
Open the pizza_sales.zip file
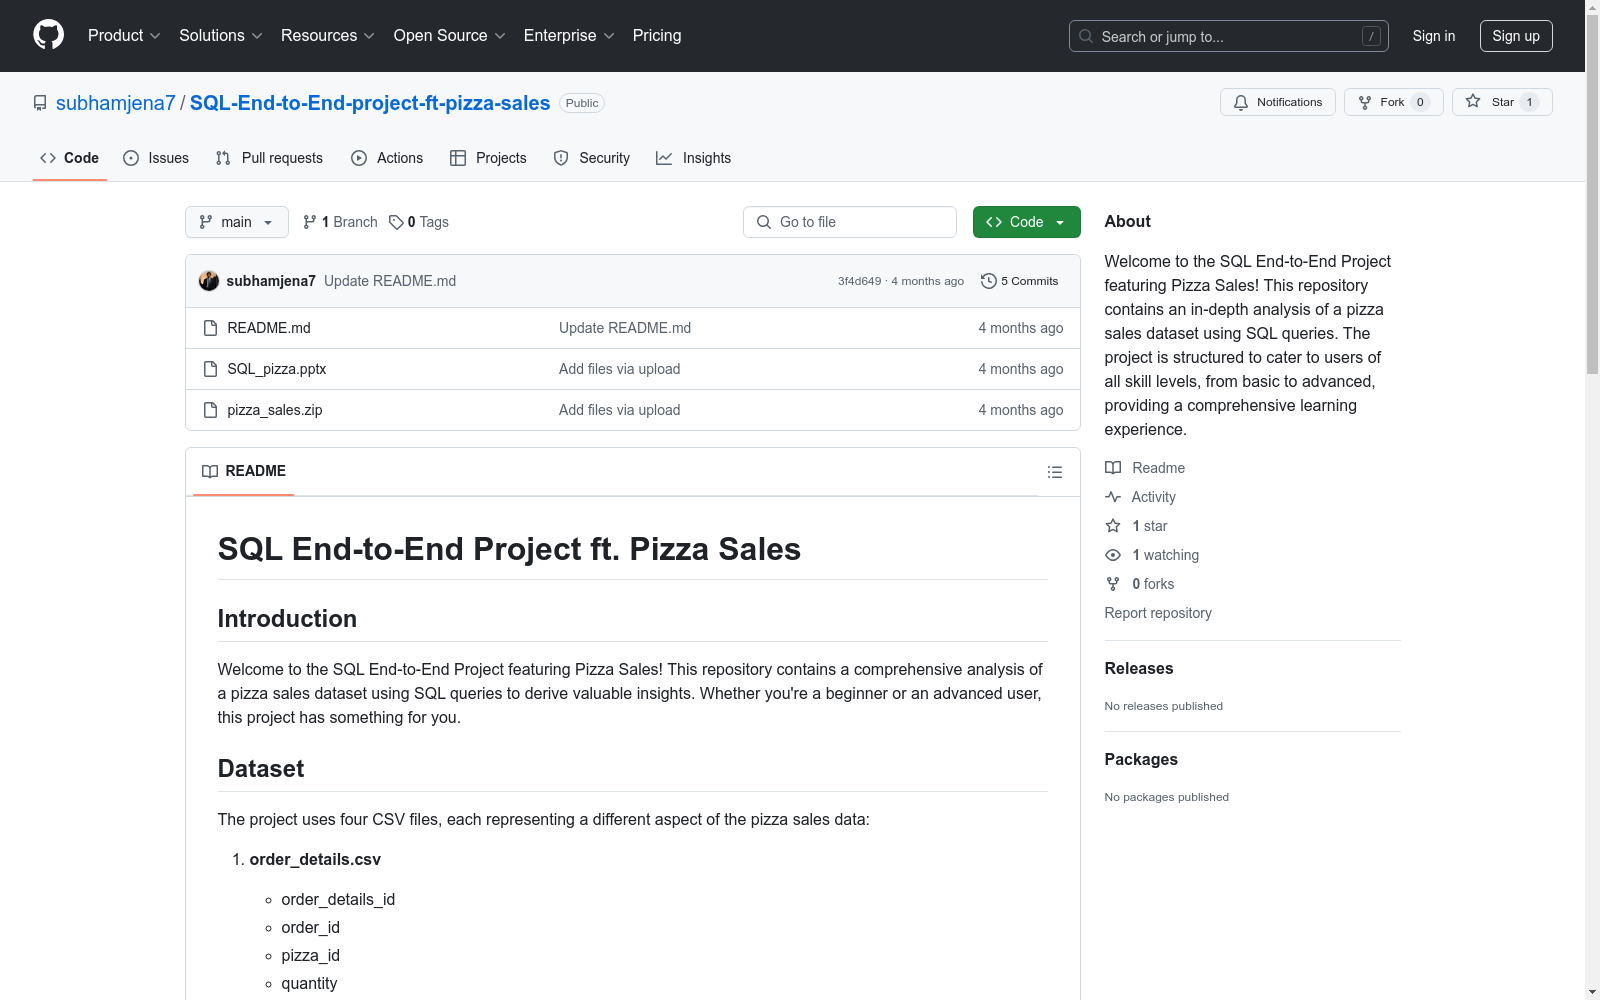pos(275,410)
